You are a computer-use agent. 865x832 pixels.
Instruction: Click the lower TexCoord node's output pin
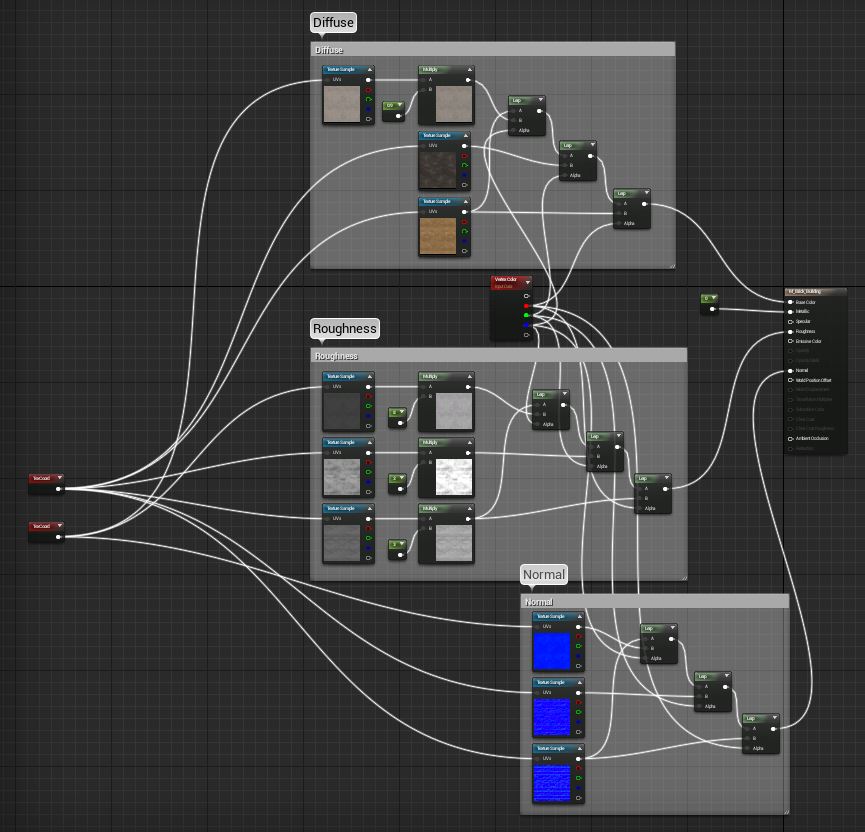(58, 537)
